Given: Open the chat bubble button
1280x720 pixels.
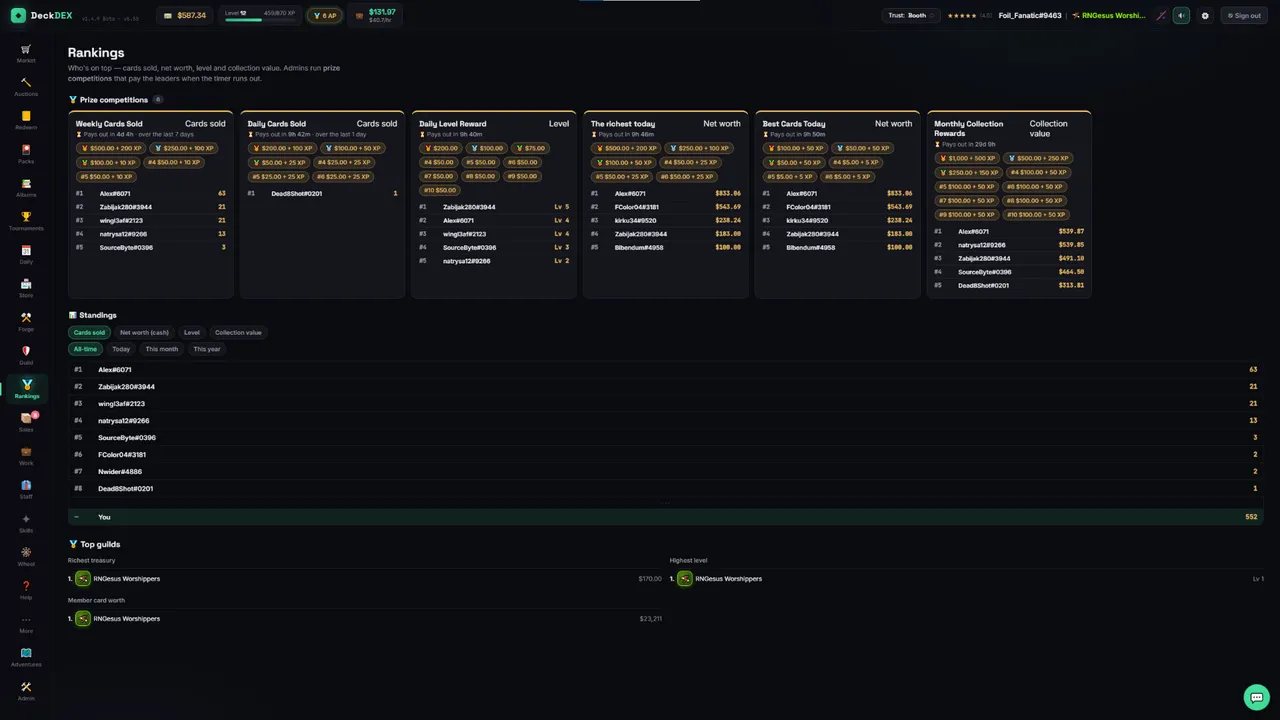Looking at the screenshot, I should 1256,696.
